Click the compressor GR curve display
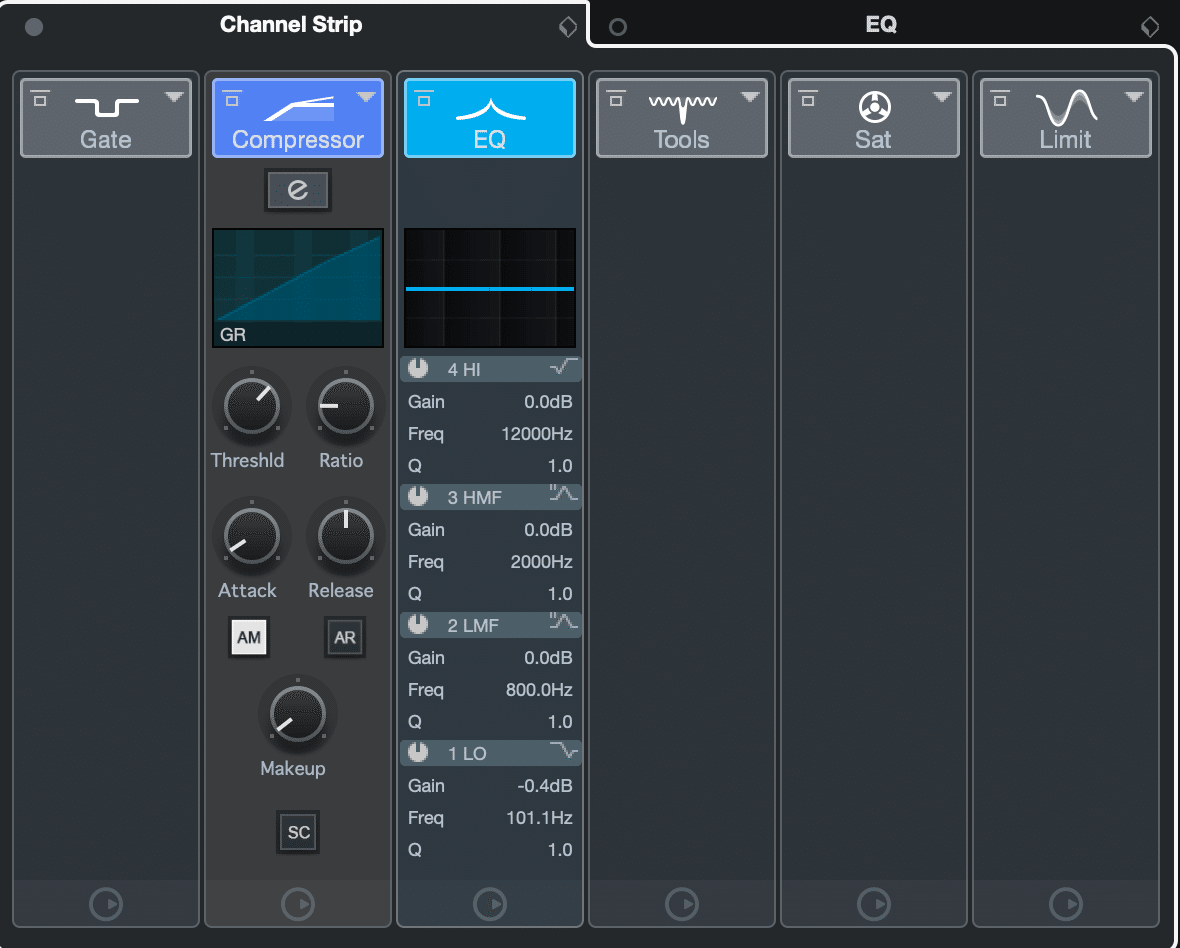1180x948 pixels. 298,287
